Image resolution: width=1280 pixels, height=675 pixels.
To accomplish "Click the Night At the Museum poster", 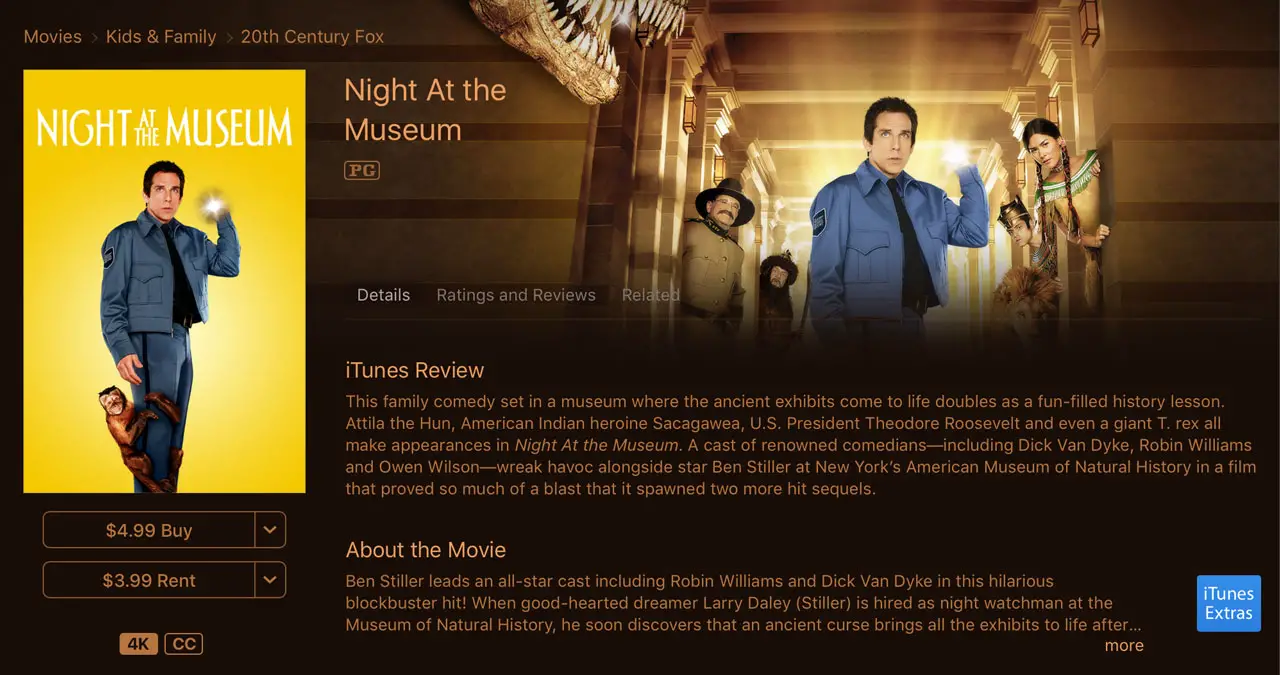I will click(x=164, y=281).
